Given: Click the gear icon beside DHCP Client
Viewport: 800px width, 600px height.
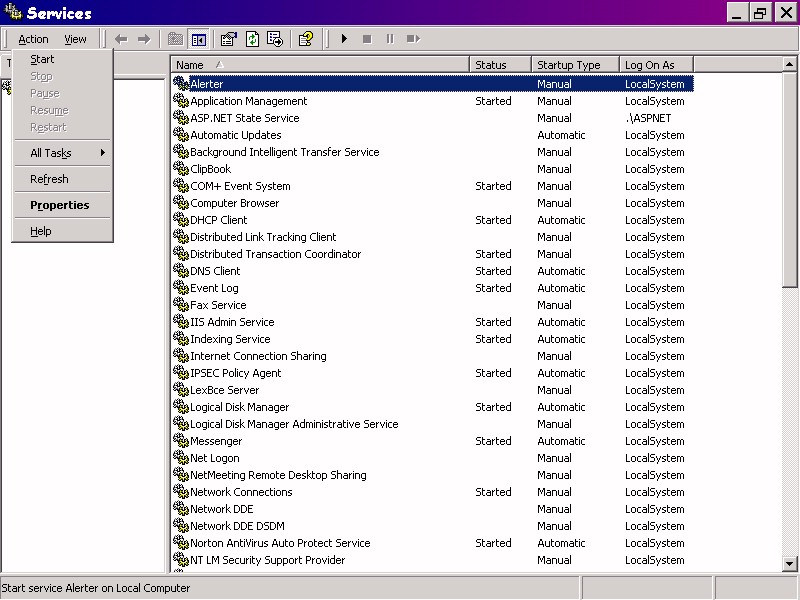Looking at the screenshot, I should (x=181, y=220).
